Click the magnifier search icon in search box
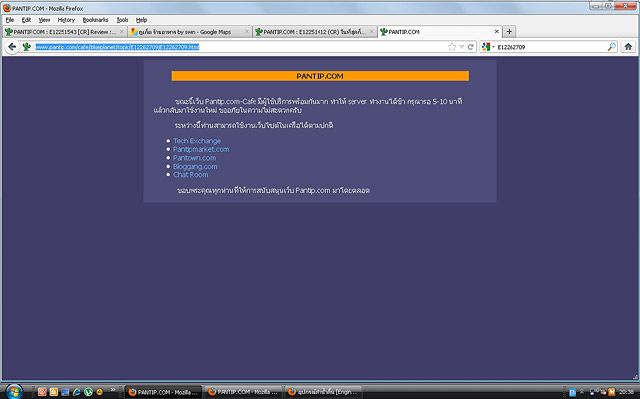Viewport: 640px width, 399px height. (x=611, y=47)
